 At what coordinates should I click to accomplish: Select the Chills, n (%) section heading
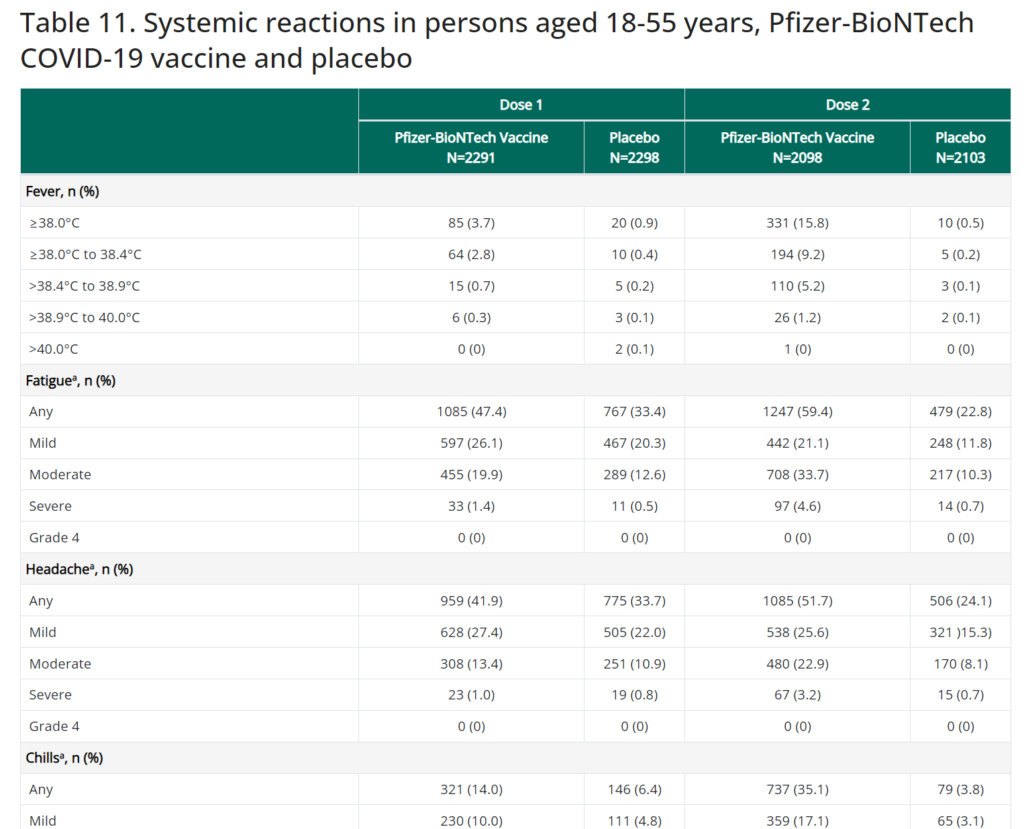point(64,758)
